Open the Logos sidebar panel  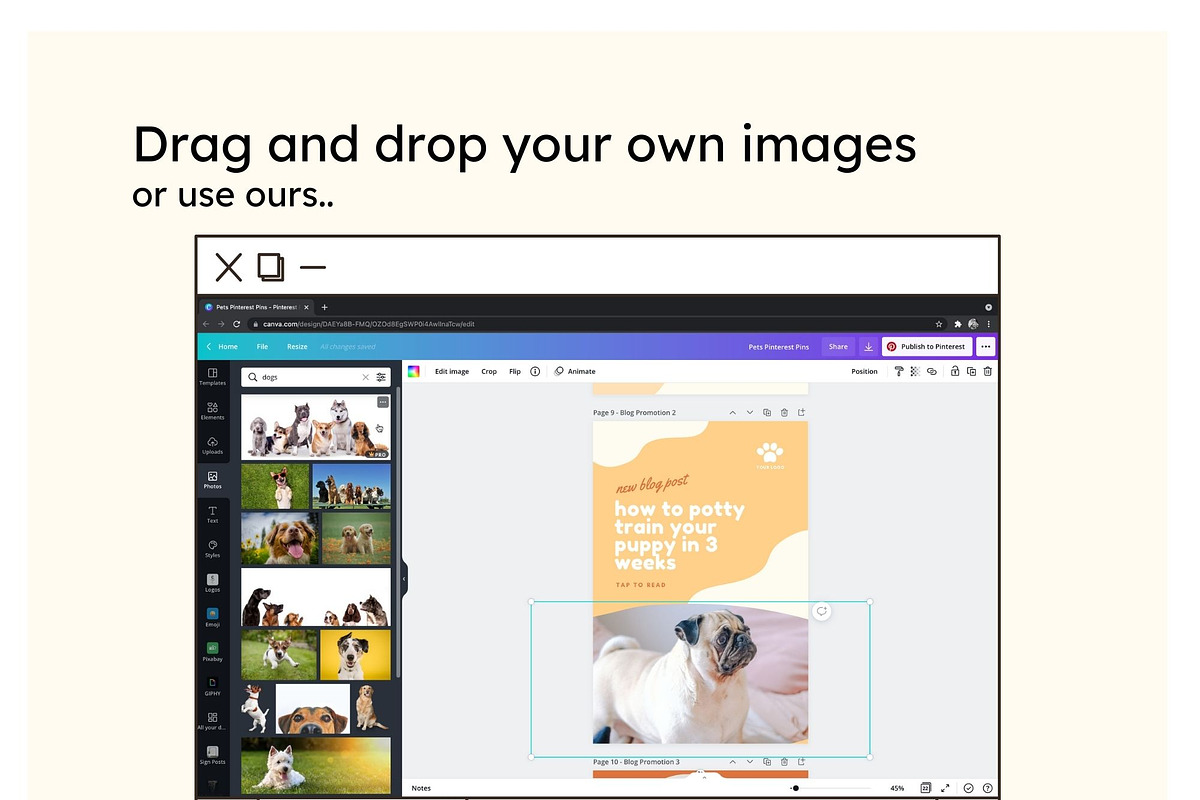[212, 582]
